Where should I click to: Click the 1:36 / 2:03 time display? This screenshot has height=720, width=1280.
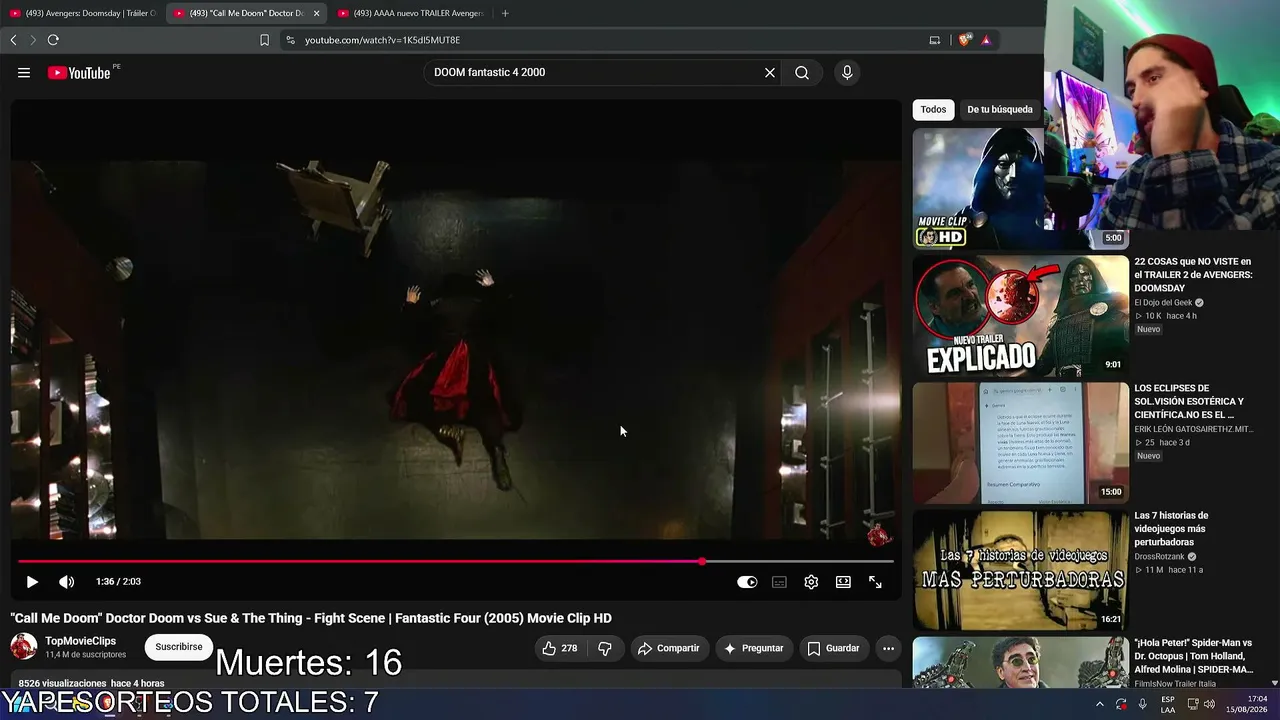[118, 582]
